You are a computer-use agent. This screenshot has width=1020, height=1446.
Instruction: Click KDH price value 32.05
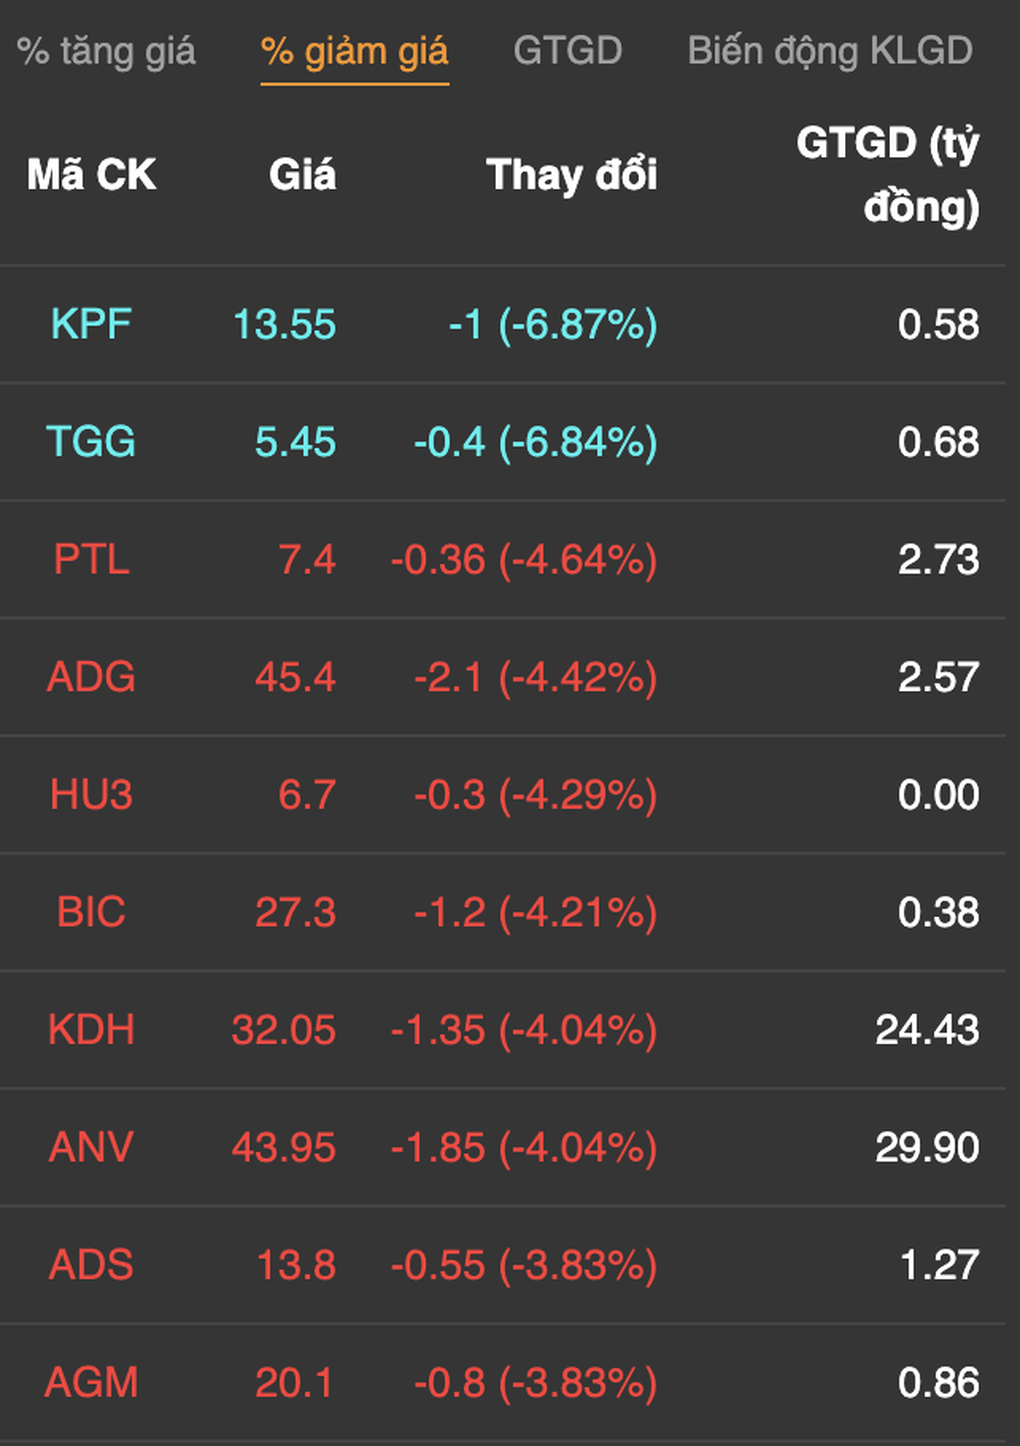283,1030
